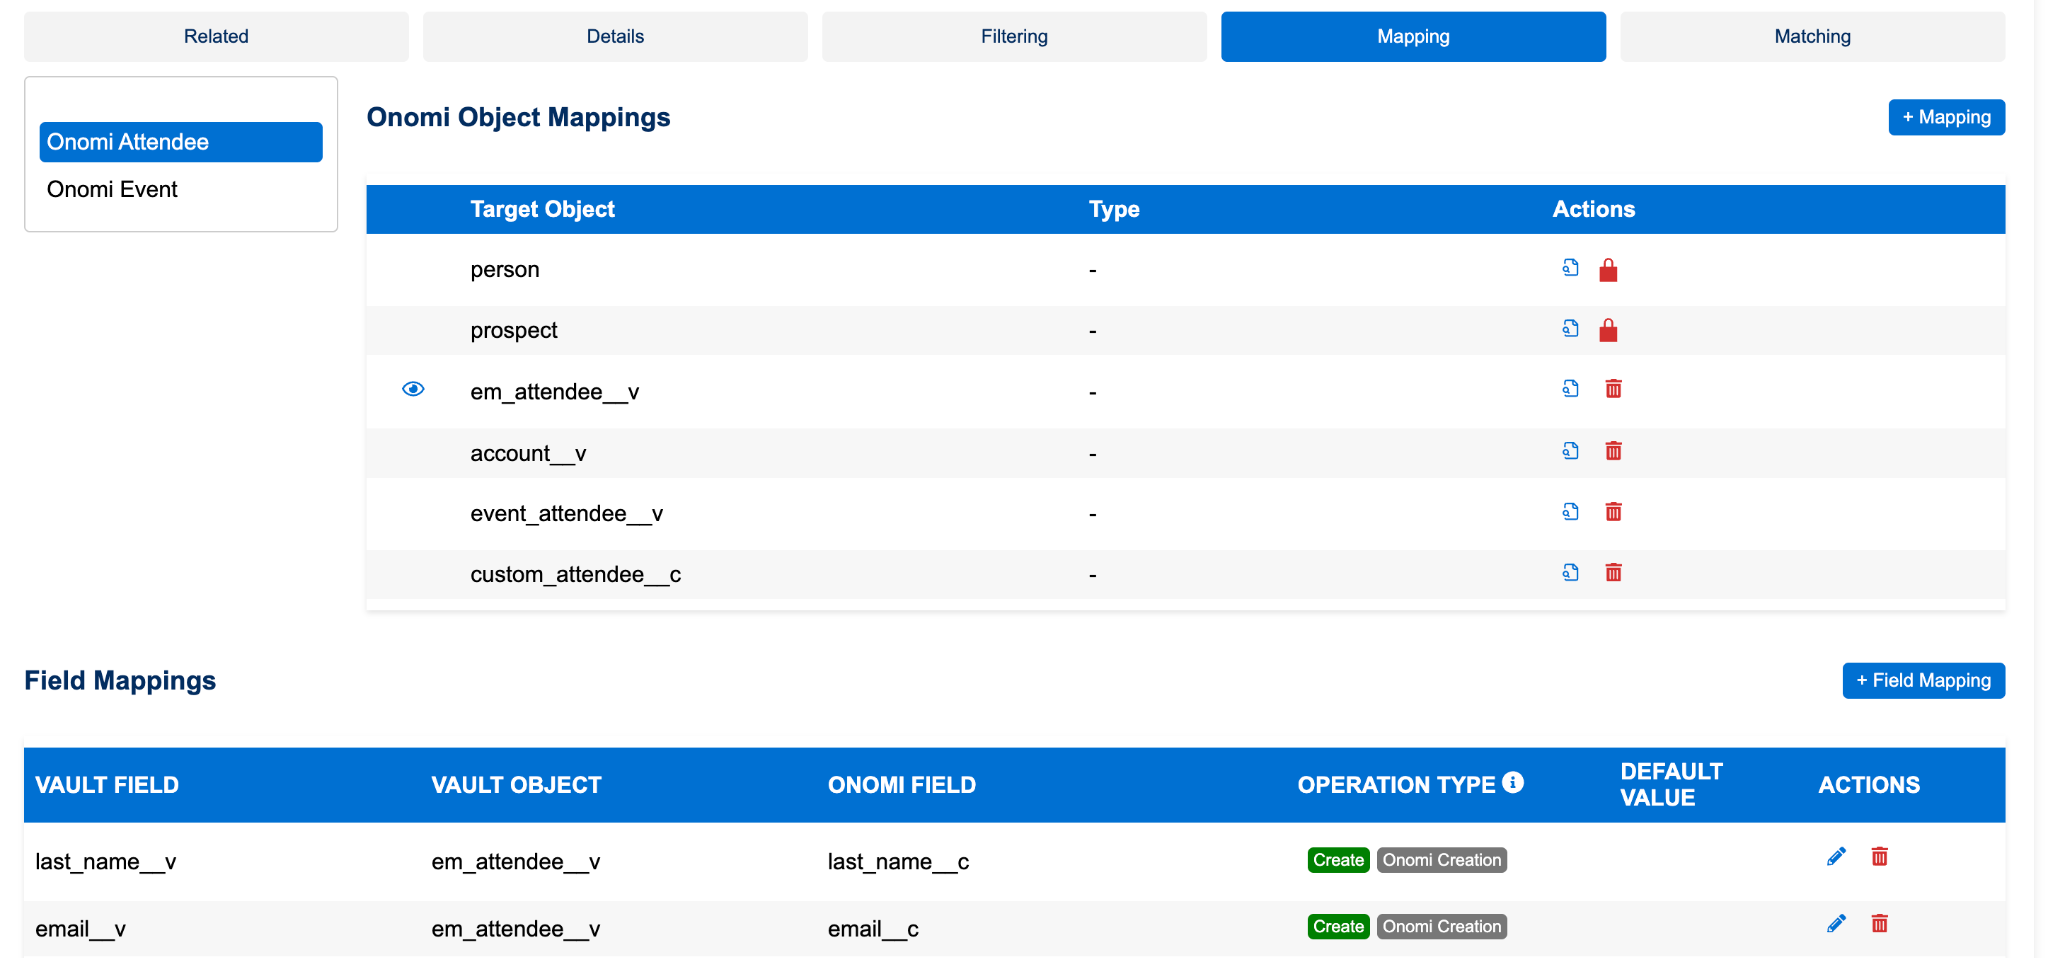Image resolution: width=2048 pixels, height=958 pixels.
Task: Copy the event_attendee__v mapping
Action: click(1570, 512)
